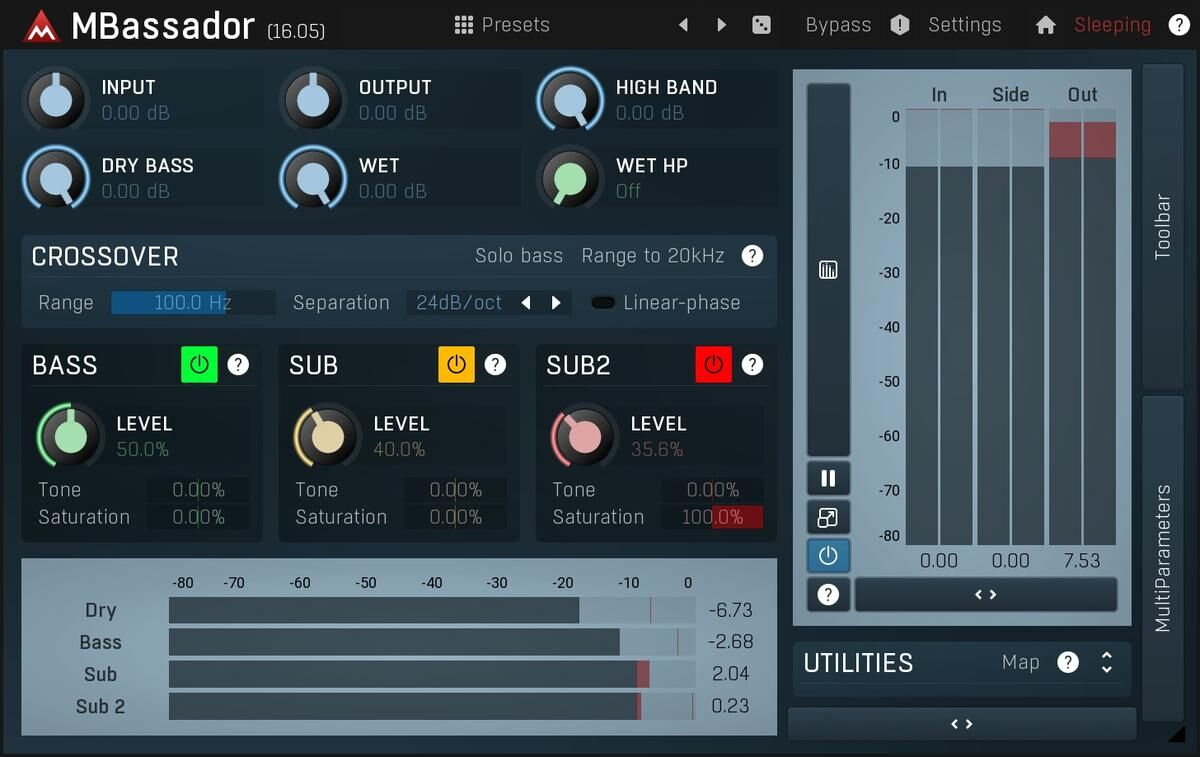Click the crossover help question icon
This screenshot has height=757, width=1200.
[x=752, y=256]
